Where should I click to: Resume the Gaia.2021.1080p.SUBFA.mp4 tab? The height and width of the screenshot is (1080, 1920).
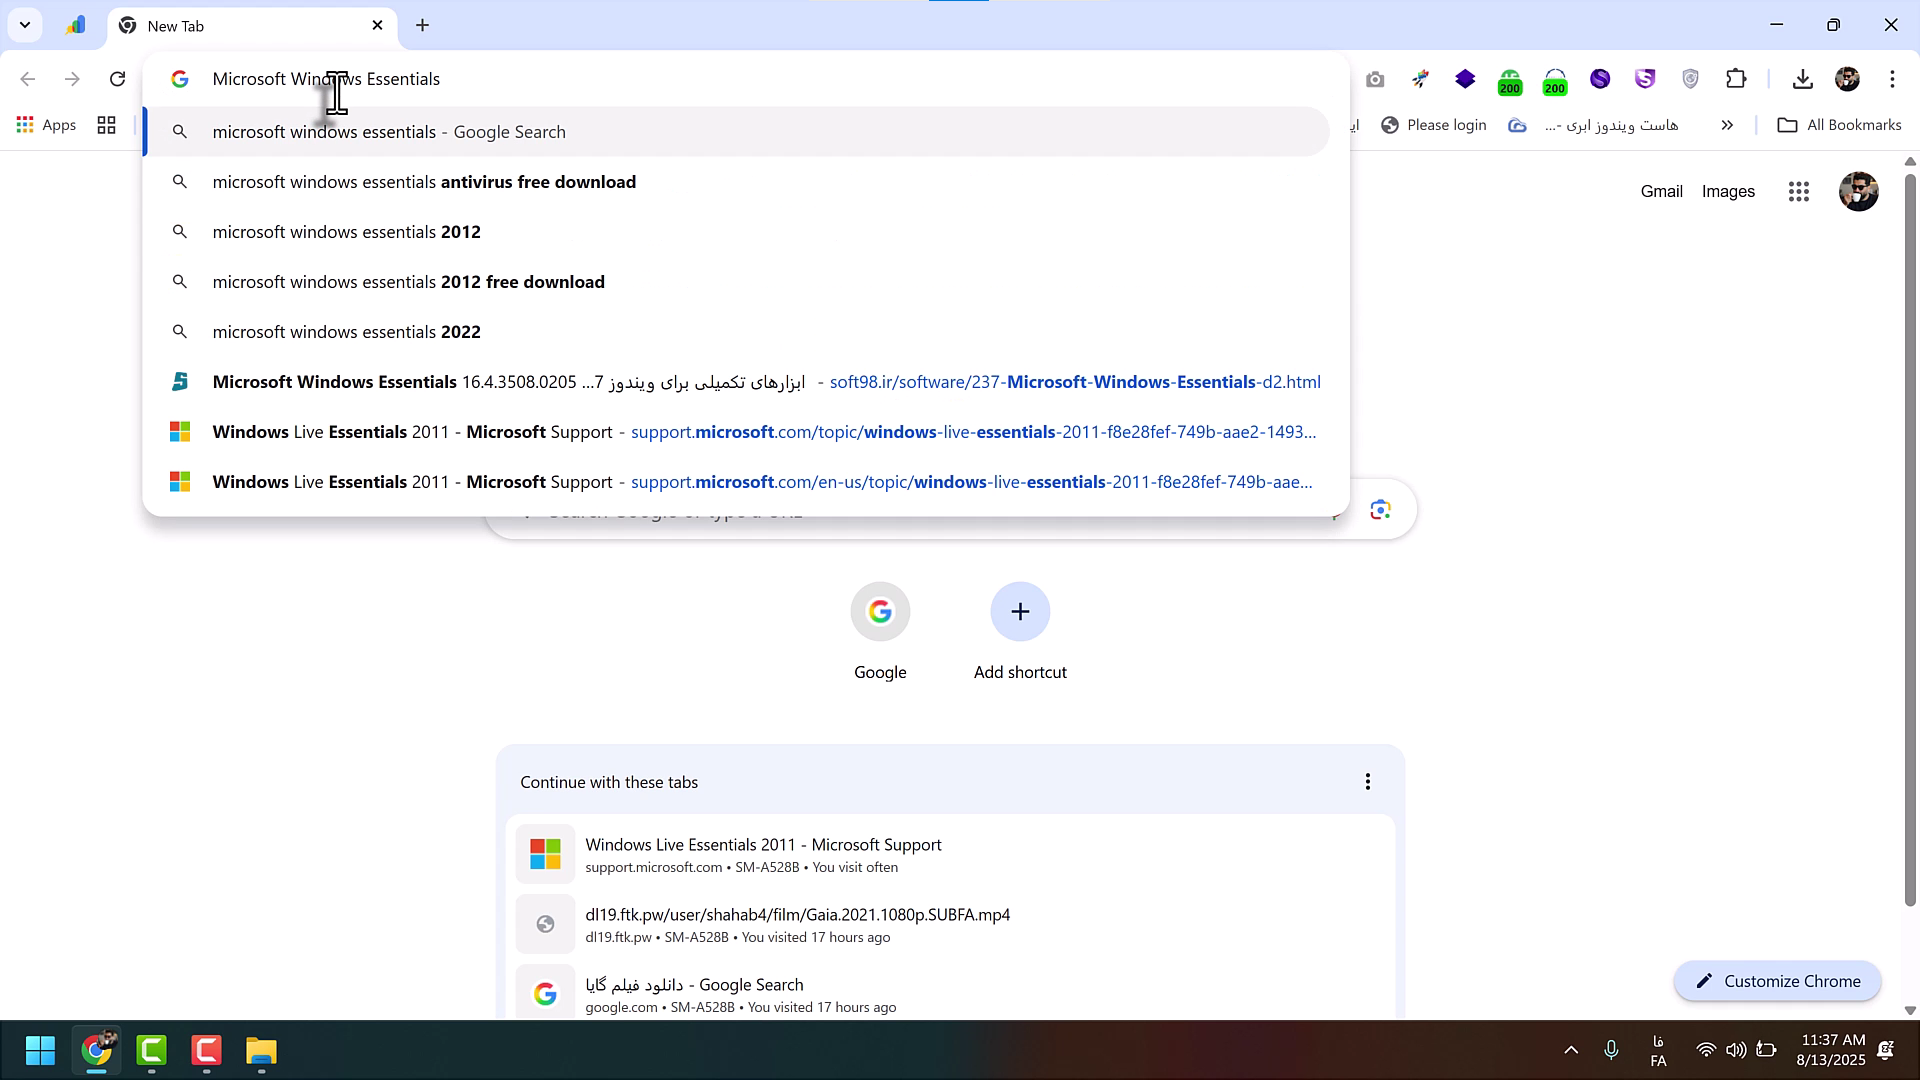(950, 925)
